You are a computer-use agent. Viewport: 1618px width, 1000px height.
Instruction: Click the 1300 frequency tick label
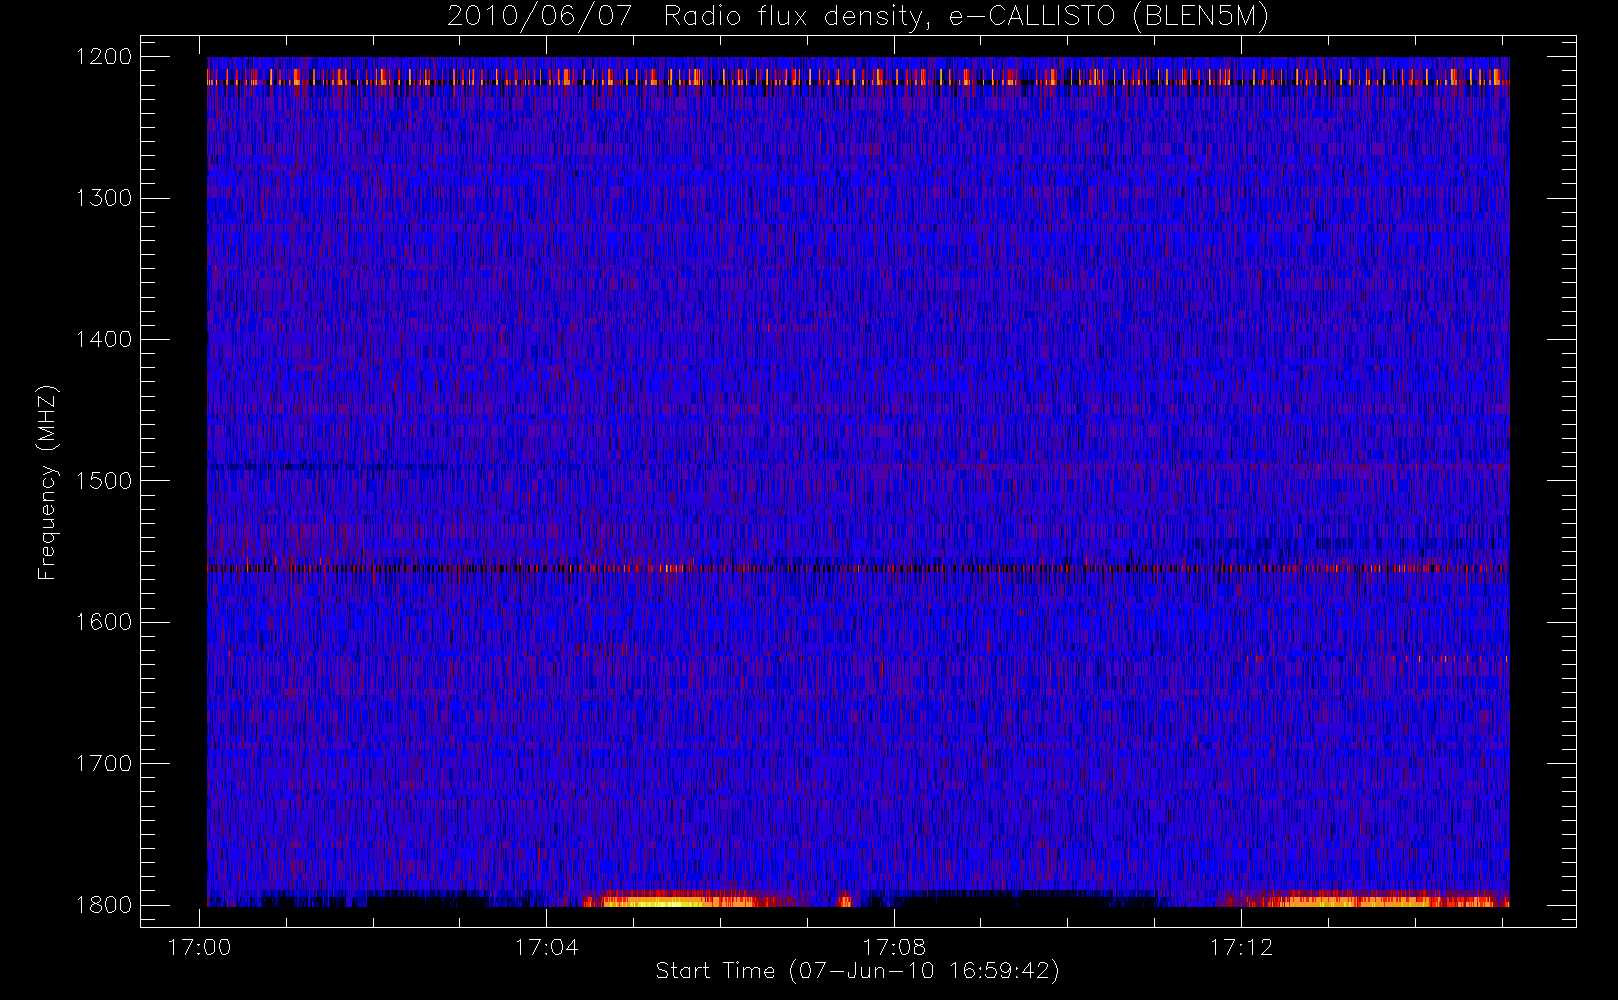click(x=104, y=198)
